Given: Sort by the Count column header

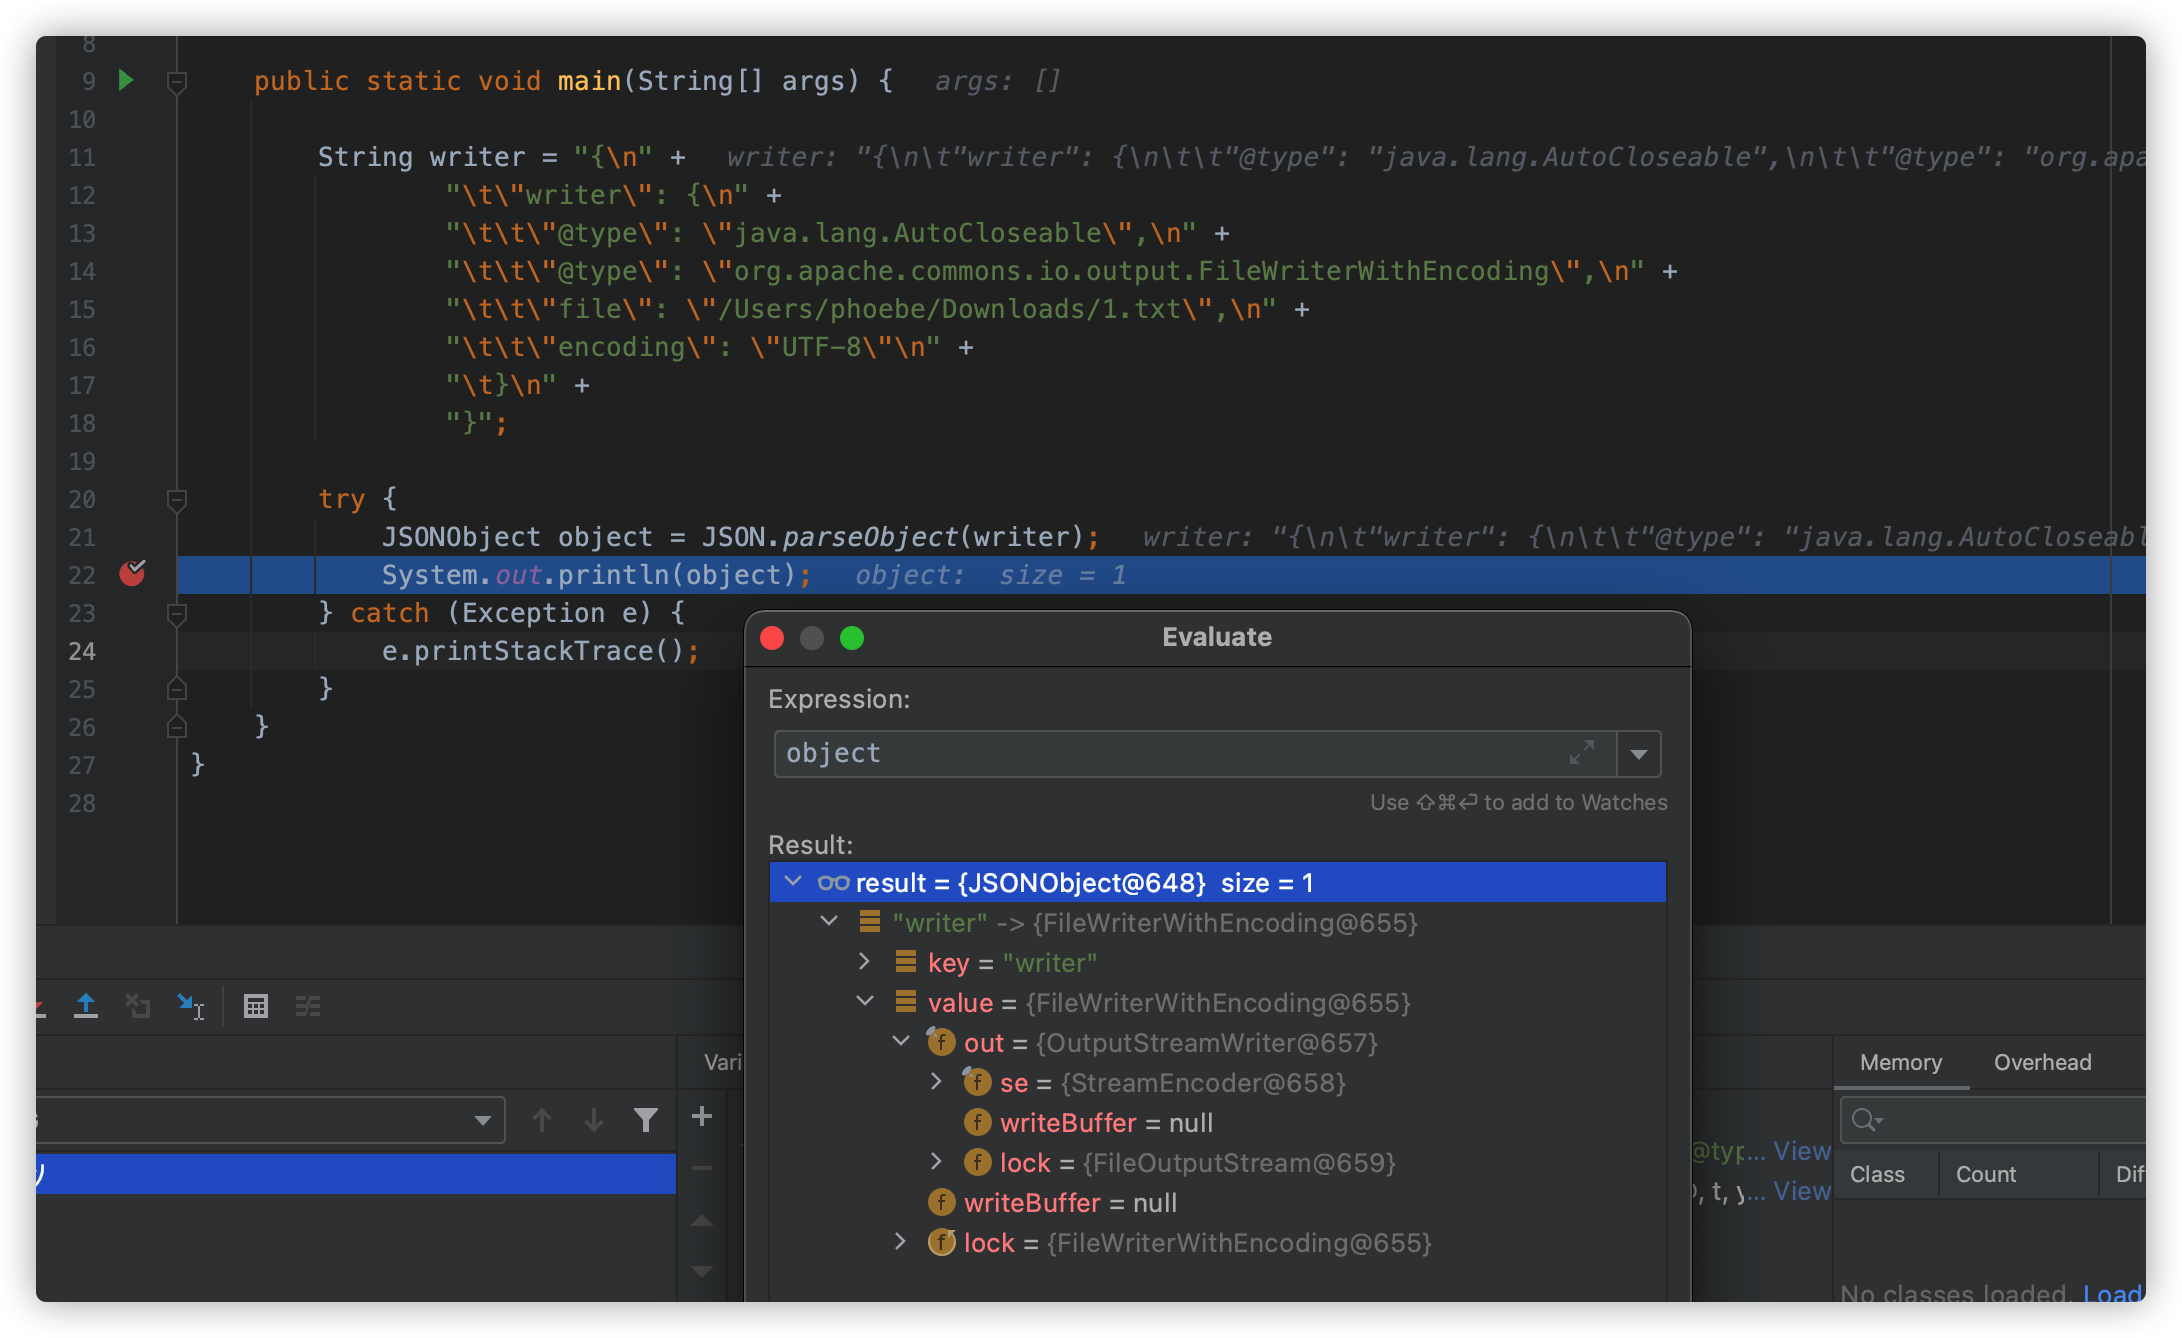Looking at the screenshot, I should (x=1986, y=1174).
